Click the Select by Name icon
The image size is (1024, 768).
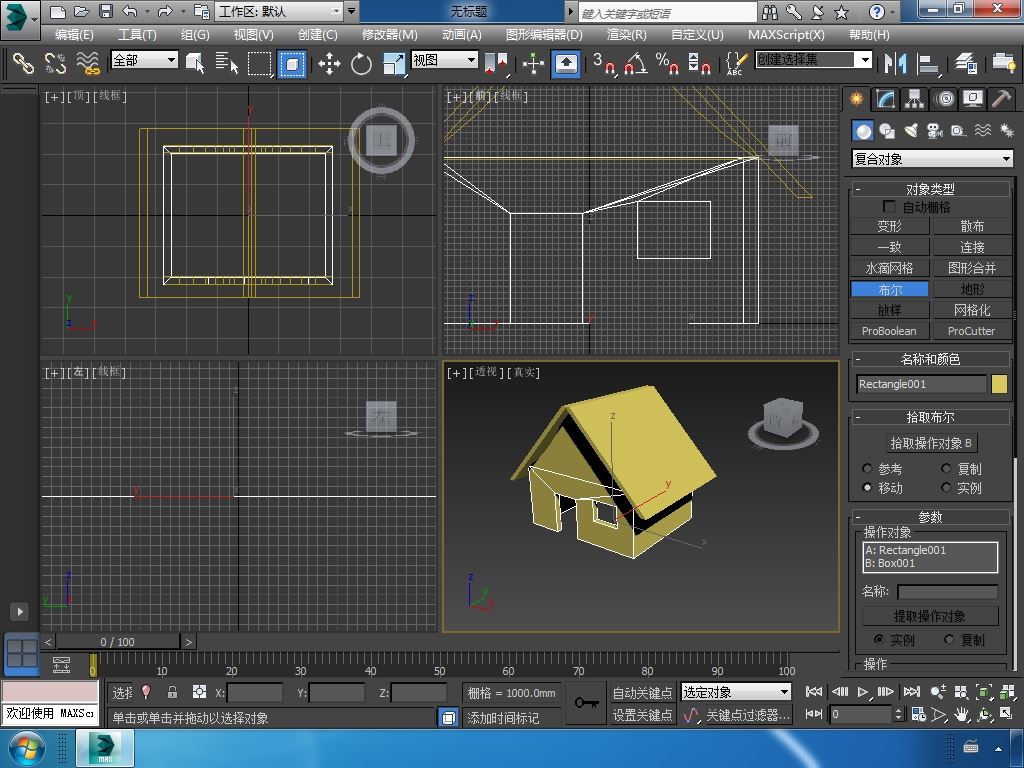pyautogui.click(x=227, y=64)
